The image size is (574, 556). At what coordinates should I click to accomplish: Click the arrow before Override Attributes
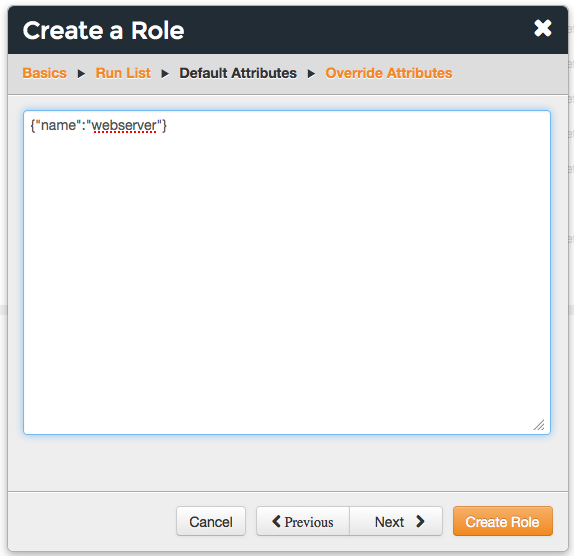(x=311, y=74)
